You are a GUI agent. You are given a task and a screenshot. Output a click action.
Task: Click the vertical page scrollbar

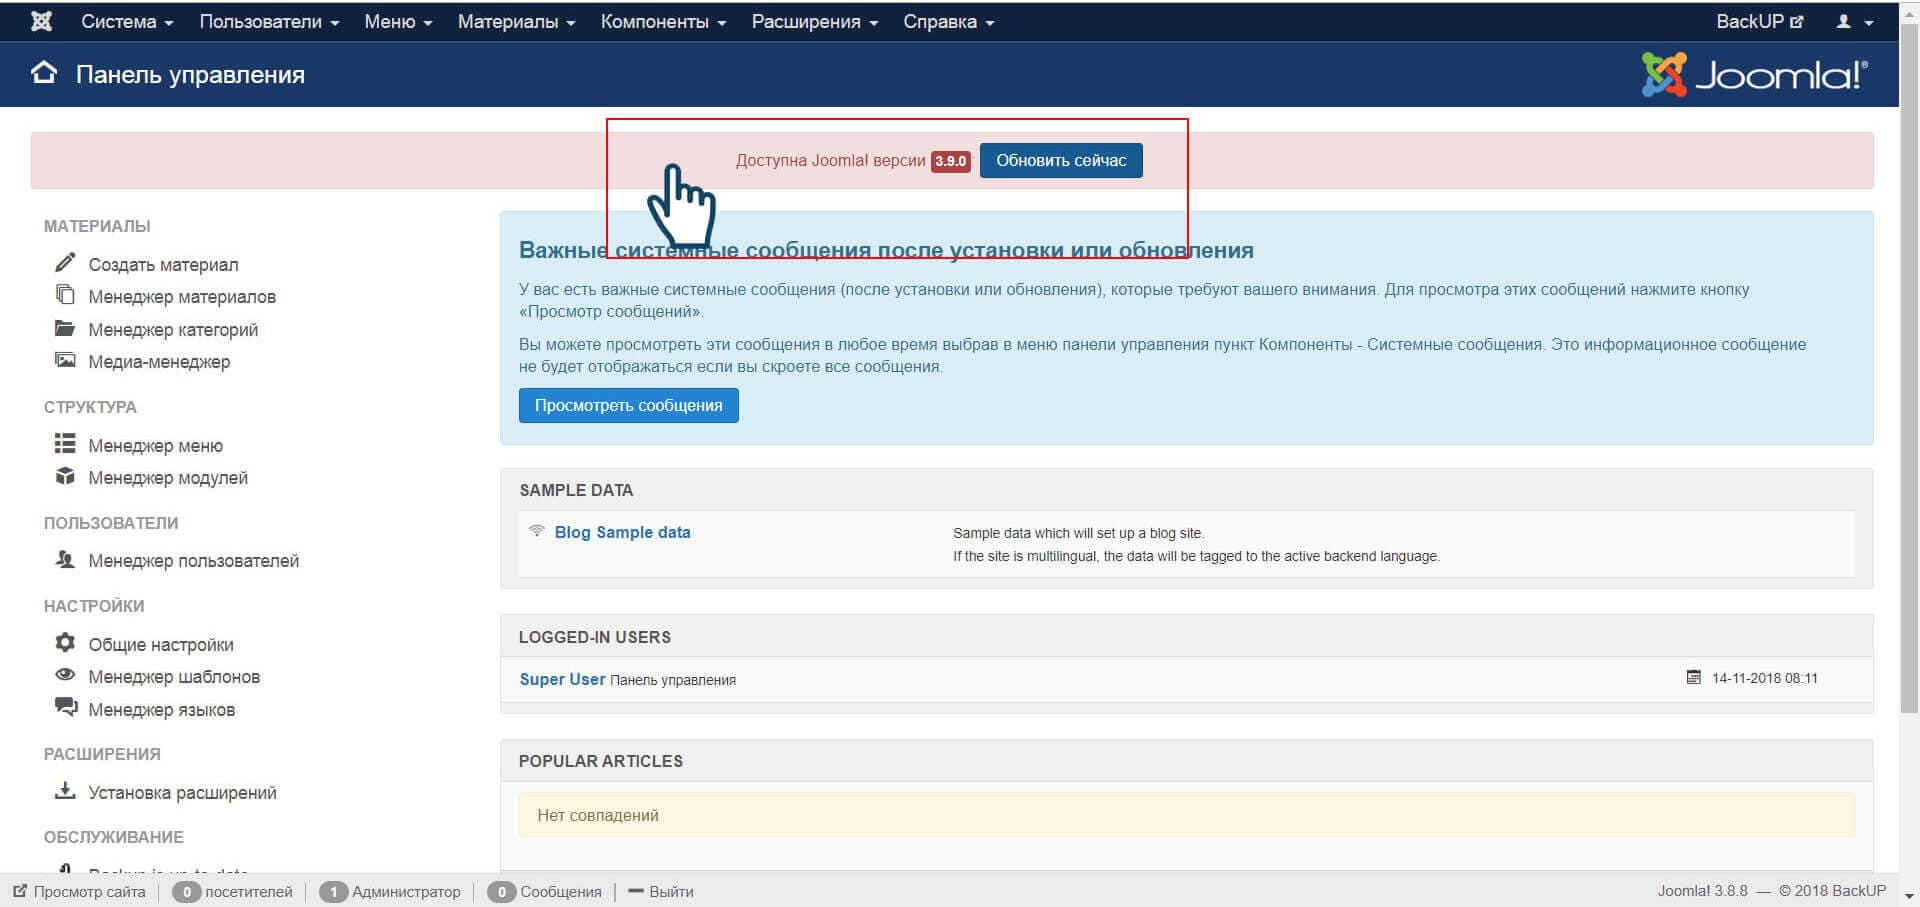(x=1909, y=400)
